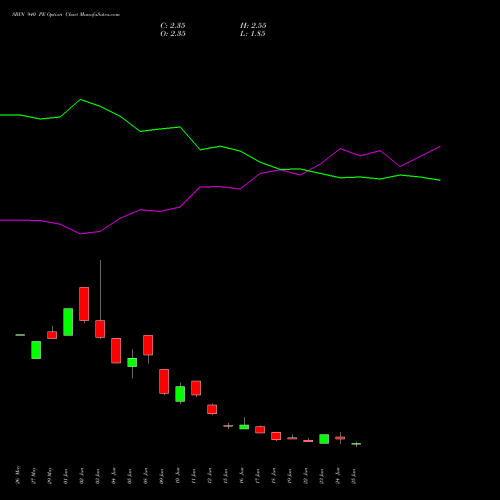This screenshot has width=500, height=500.
Task: Click the large red candle above 02 Jun
Action: click(x=84, y=304)
